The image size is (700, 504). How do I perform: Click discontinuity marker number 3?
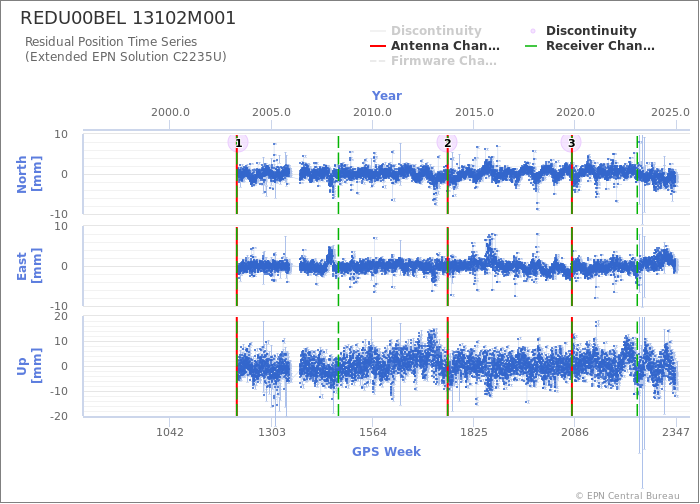(571, 143)
